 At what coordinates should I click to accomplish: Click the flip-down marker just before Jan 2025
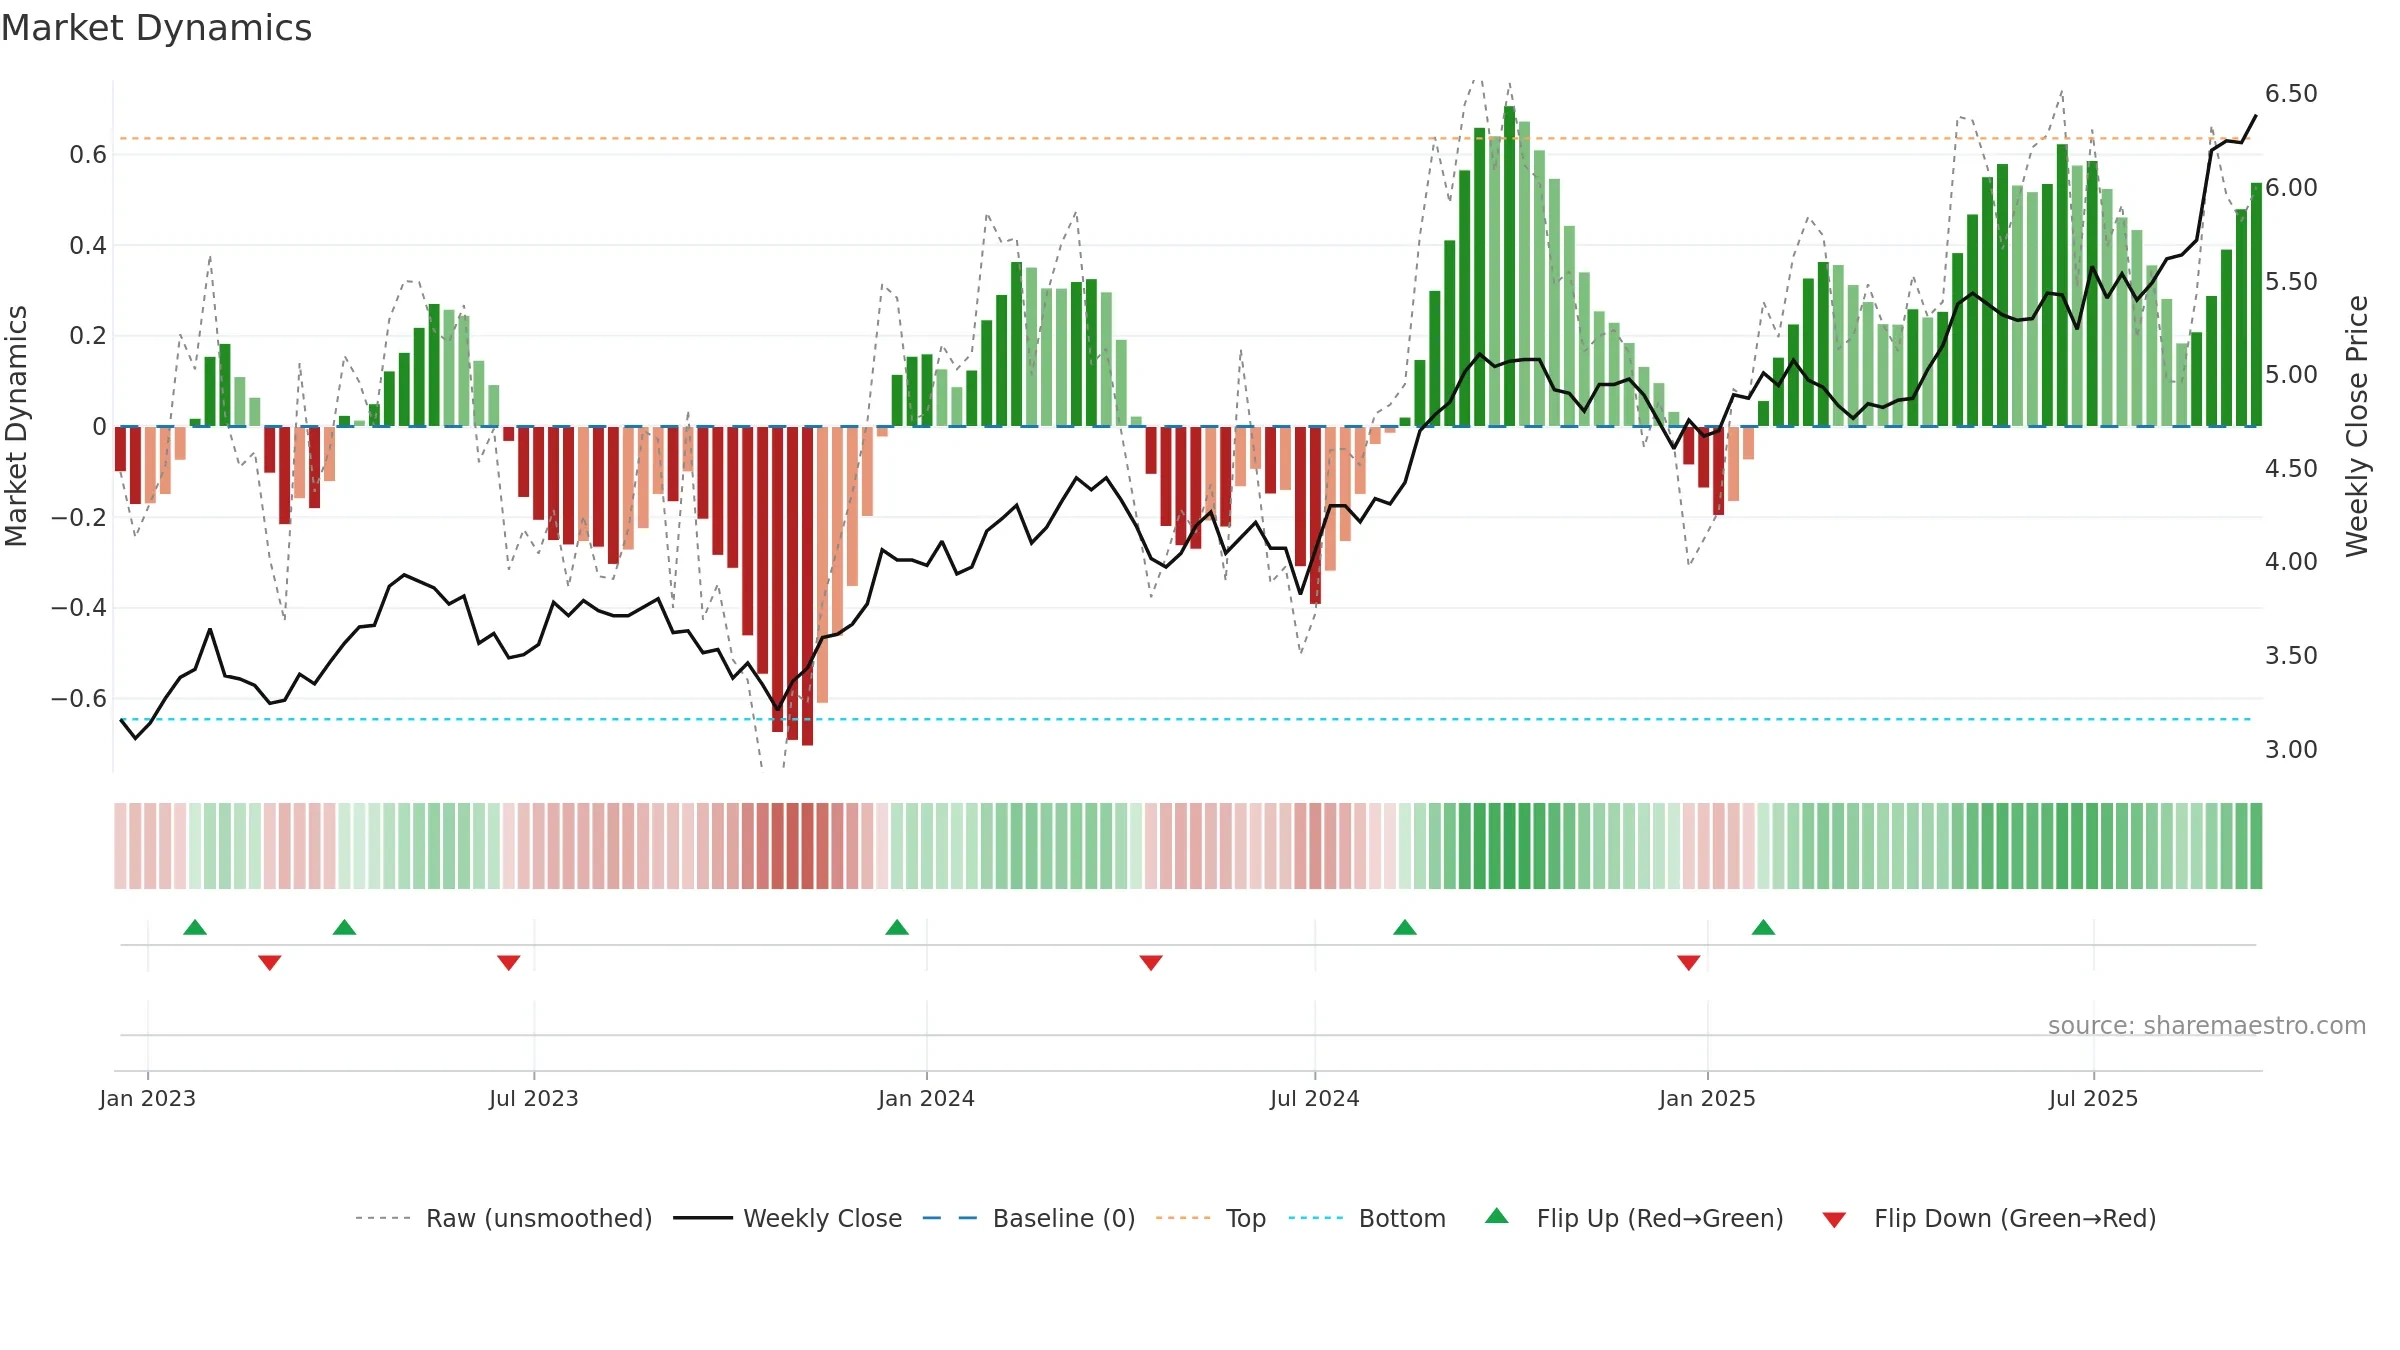(1689, 963)
